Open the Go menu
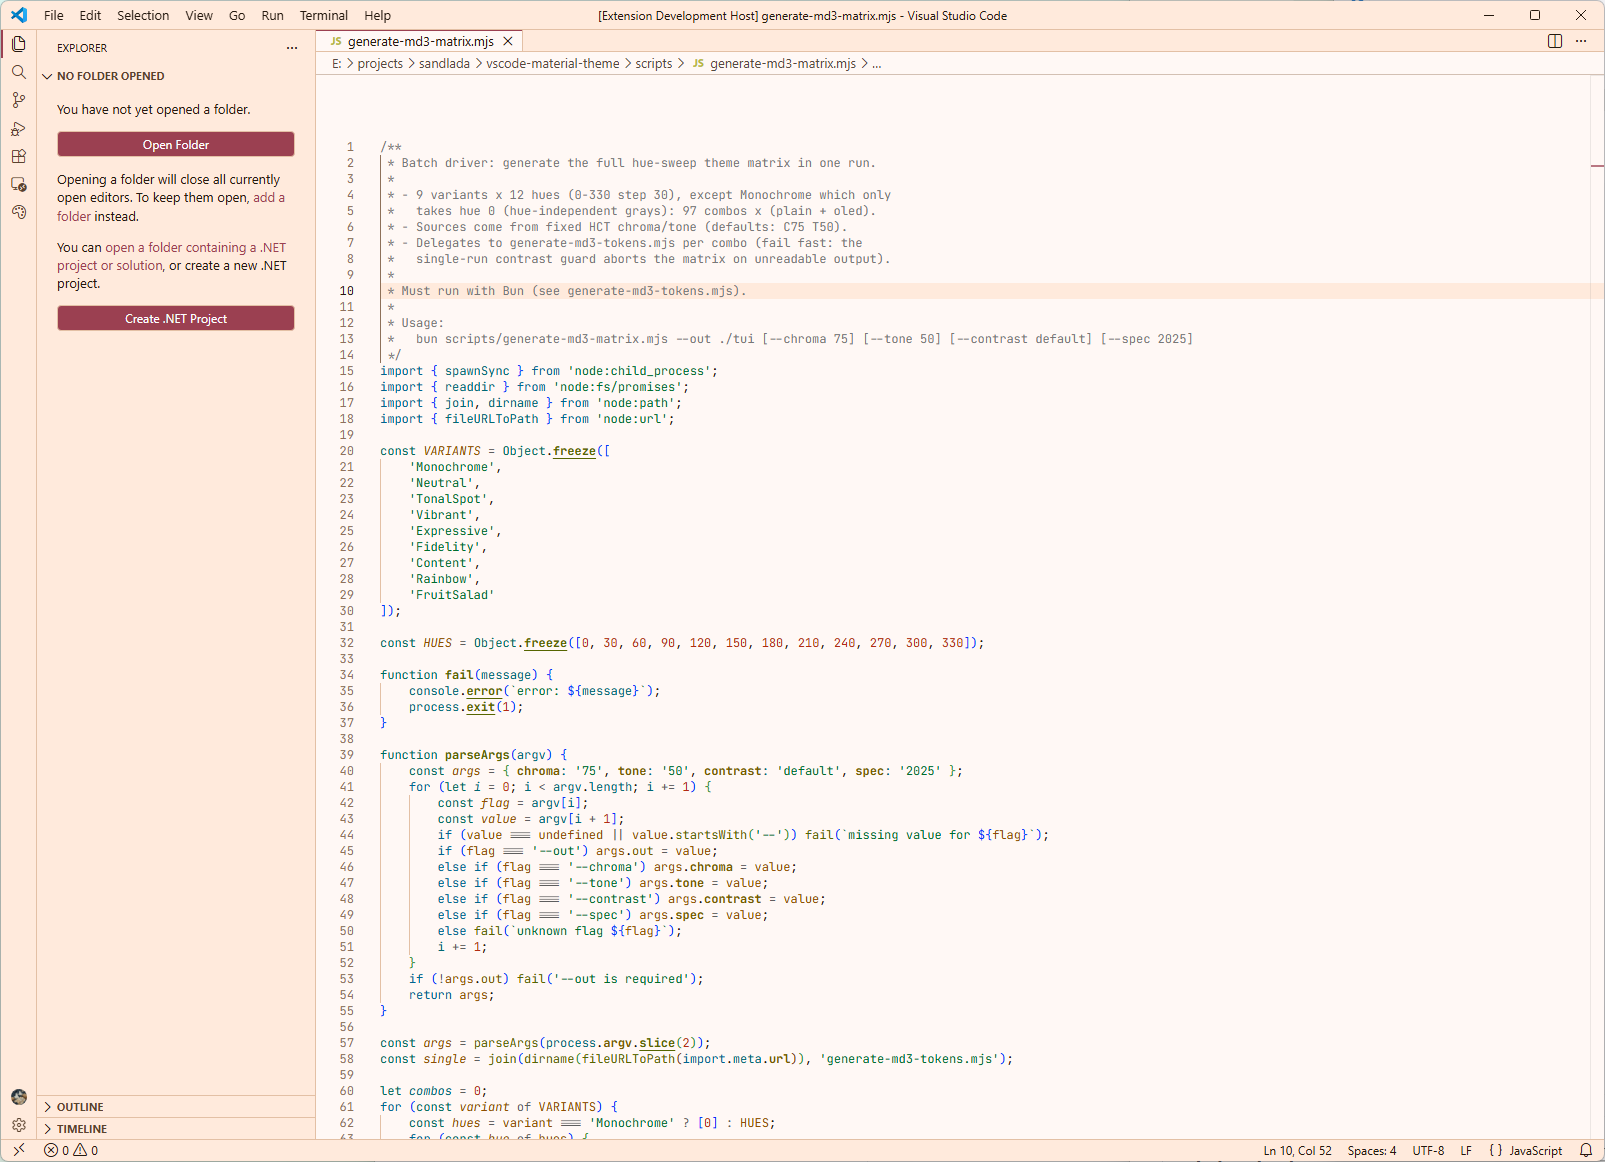1605x1162 pixels. coord(237,15)
